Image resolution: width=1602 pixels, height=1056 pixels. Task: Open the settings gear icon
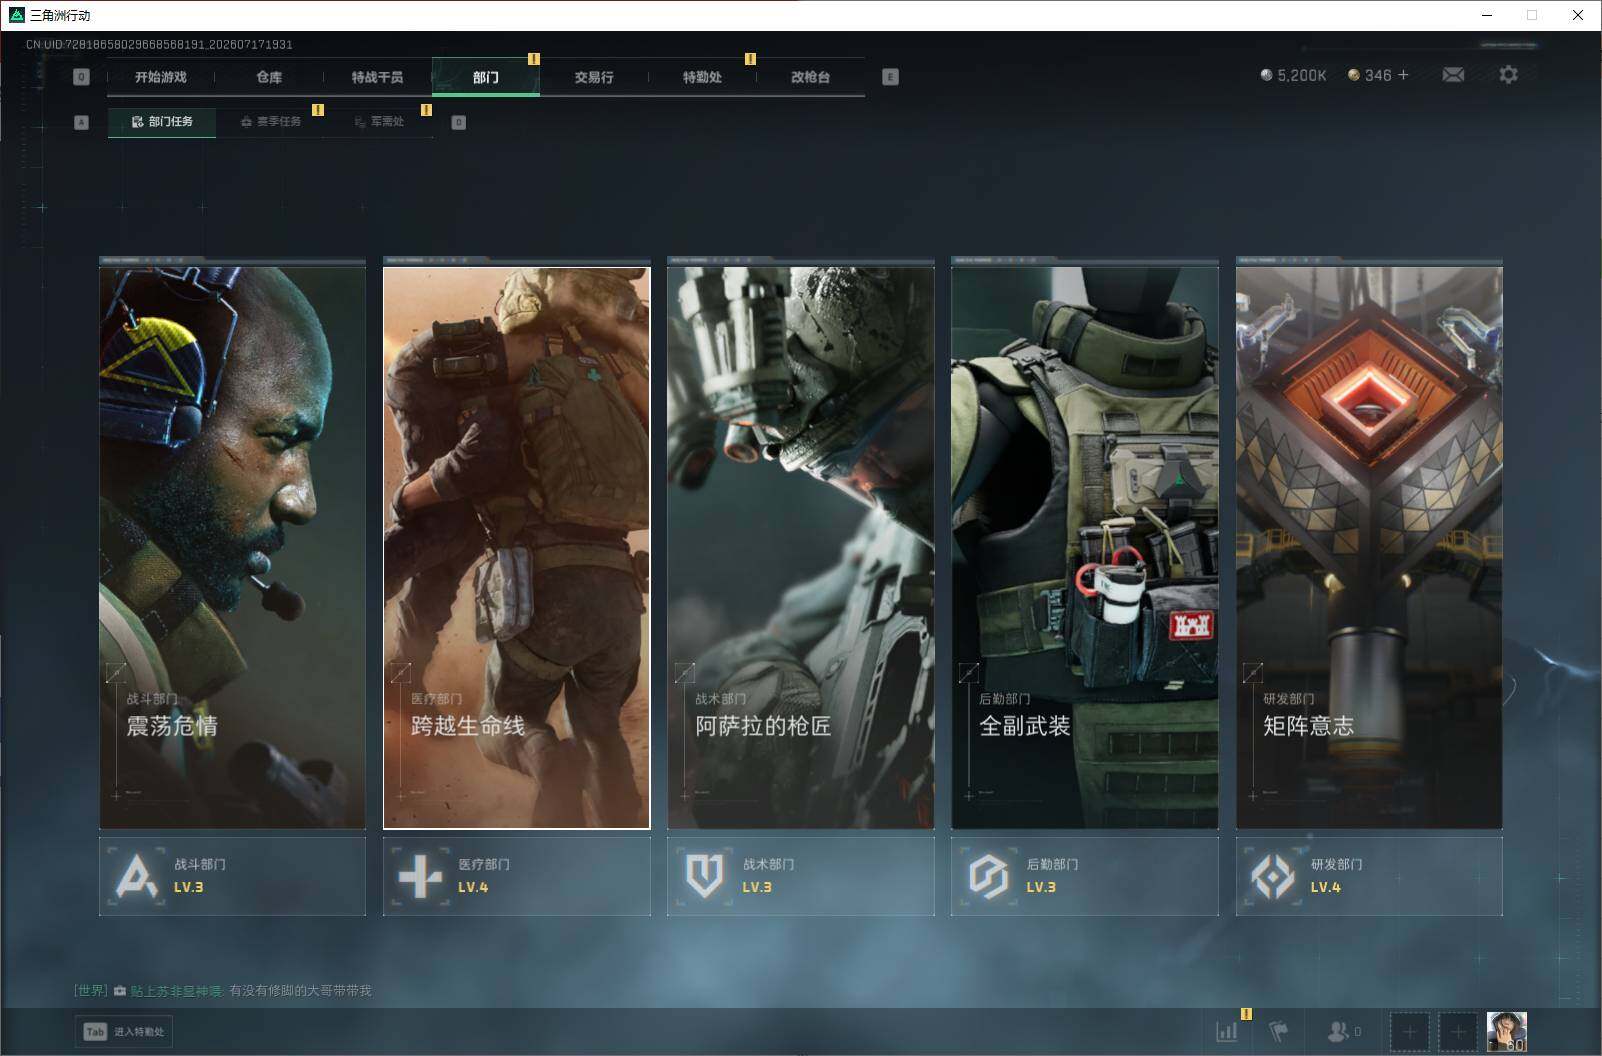click(x=1508, y=75)
